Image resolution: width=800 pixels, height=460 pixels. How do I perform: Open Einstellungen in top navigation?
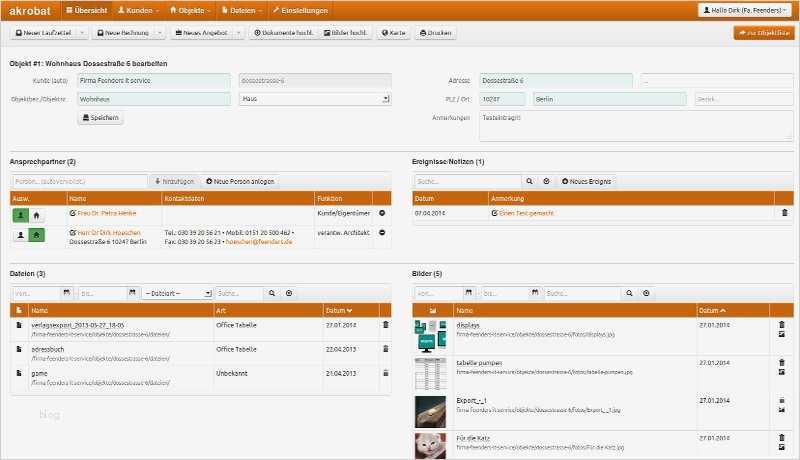[x=300, y=10]
